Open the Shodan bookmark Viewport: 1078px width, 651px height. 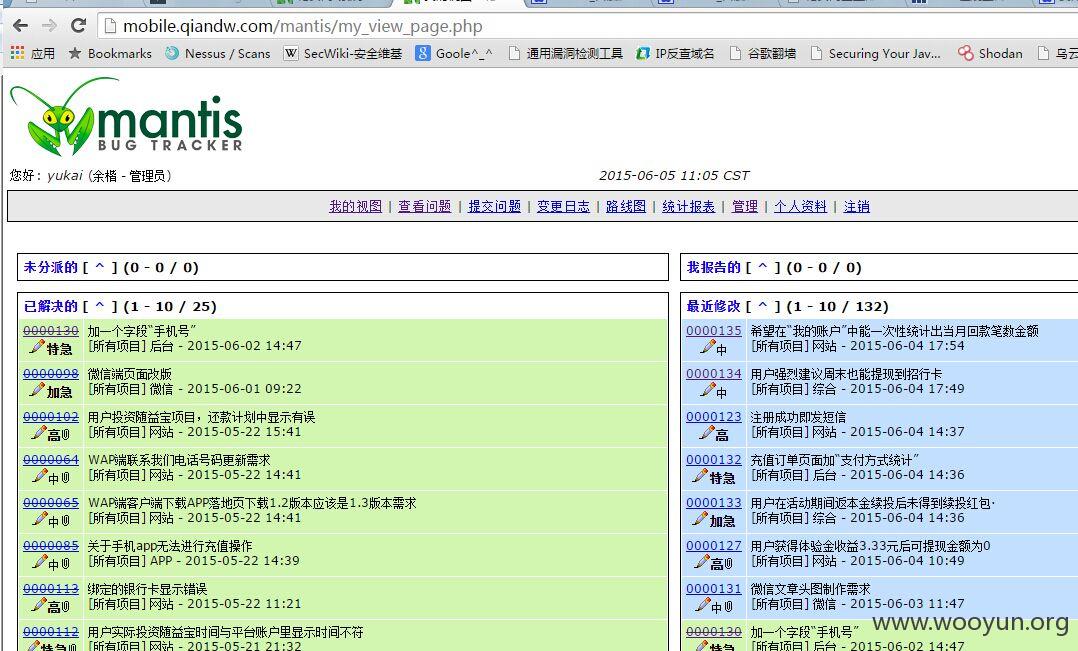click(991, 54)
